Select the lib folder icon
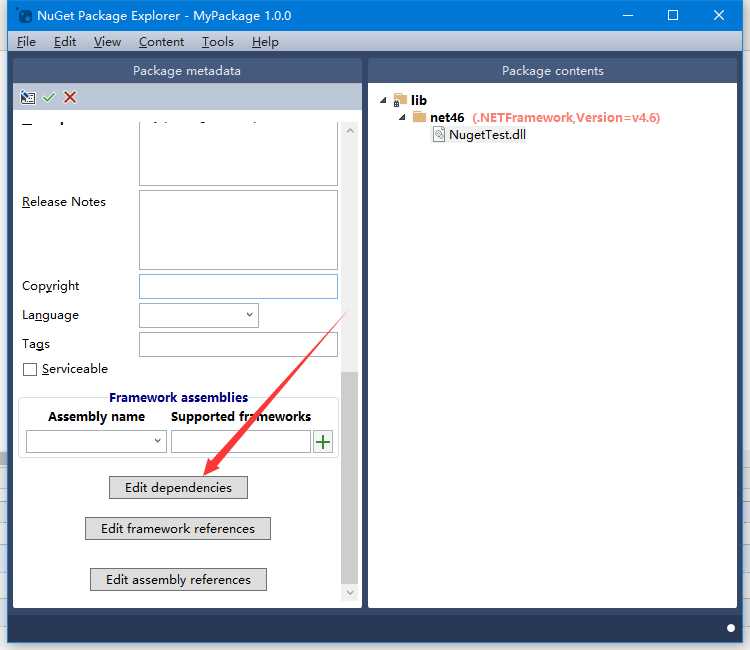 (400, 100)
